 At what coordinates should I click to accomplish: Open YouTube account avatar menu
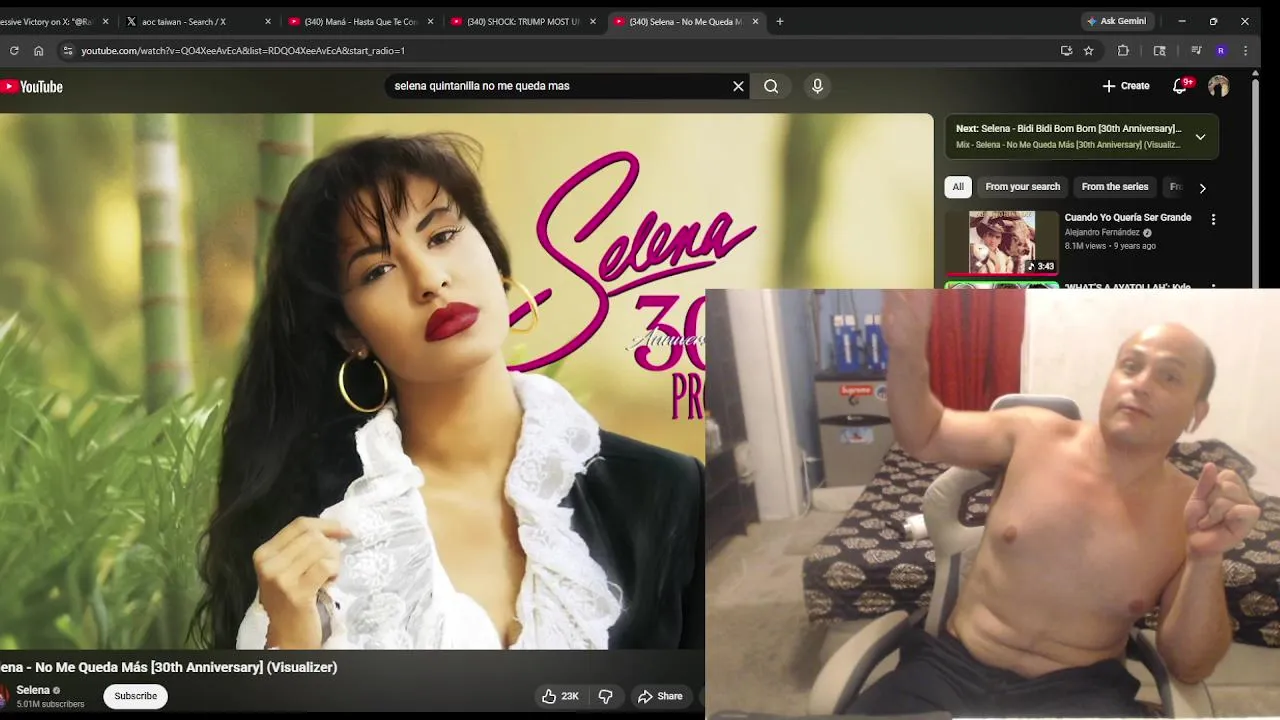point(1218,87)
